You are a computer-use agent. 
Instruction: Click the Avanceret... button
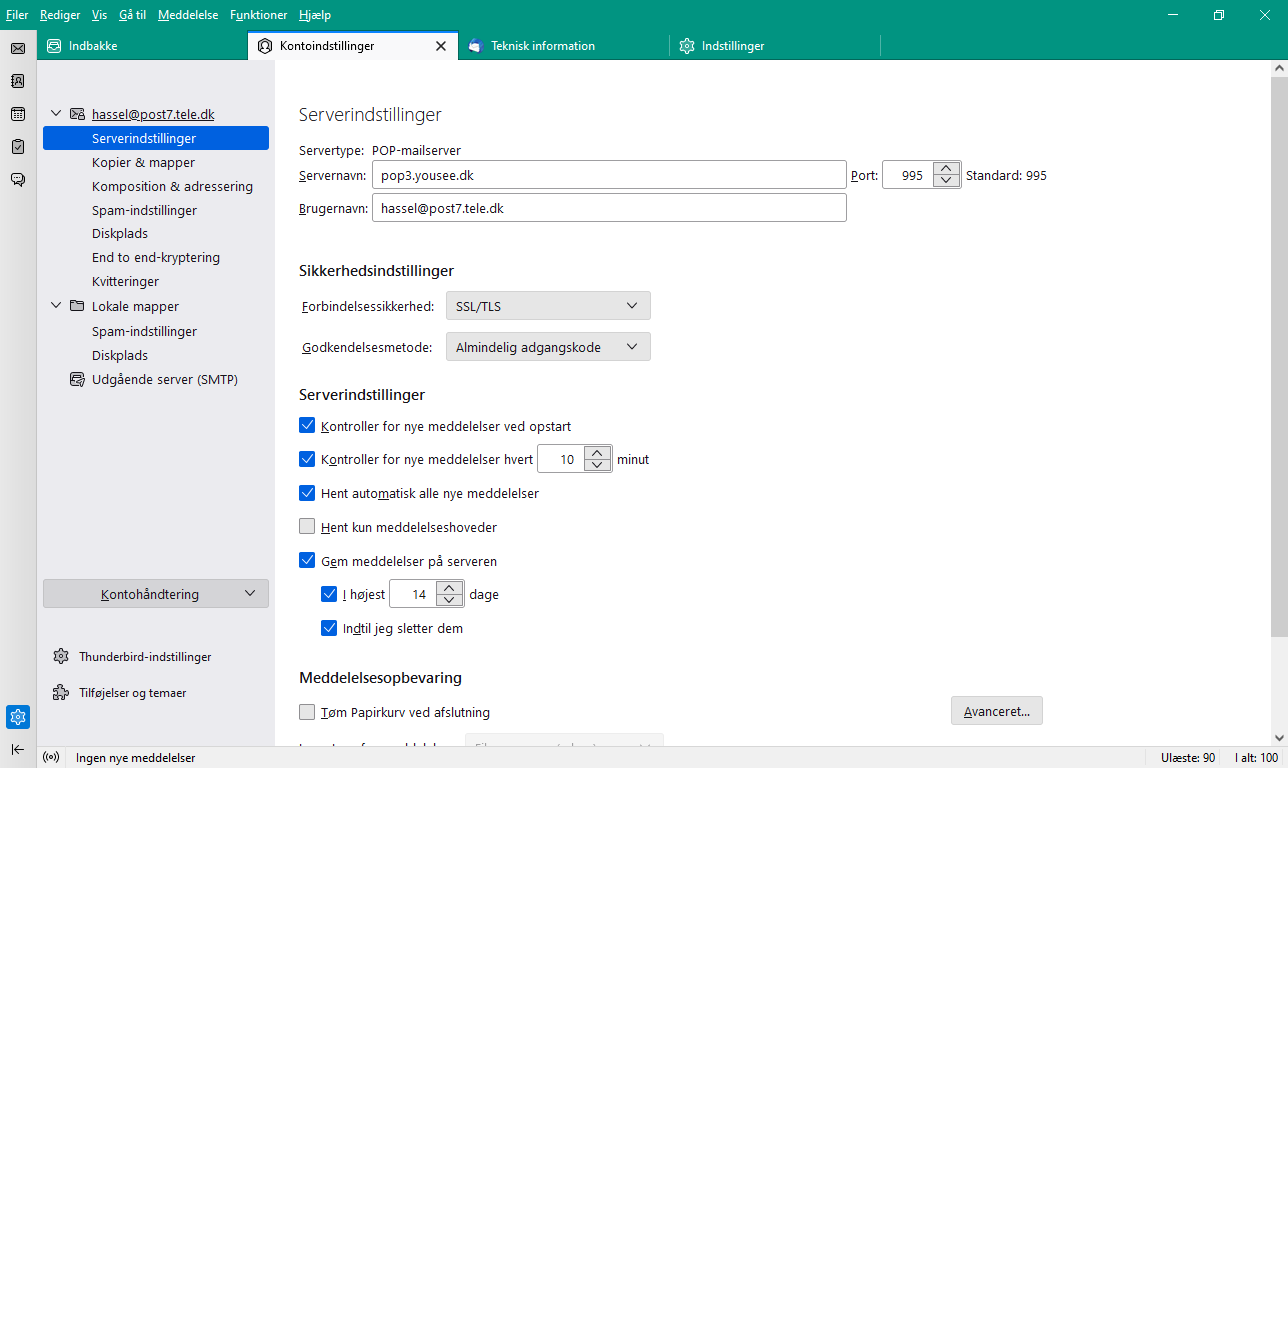[x=997, y=711]
